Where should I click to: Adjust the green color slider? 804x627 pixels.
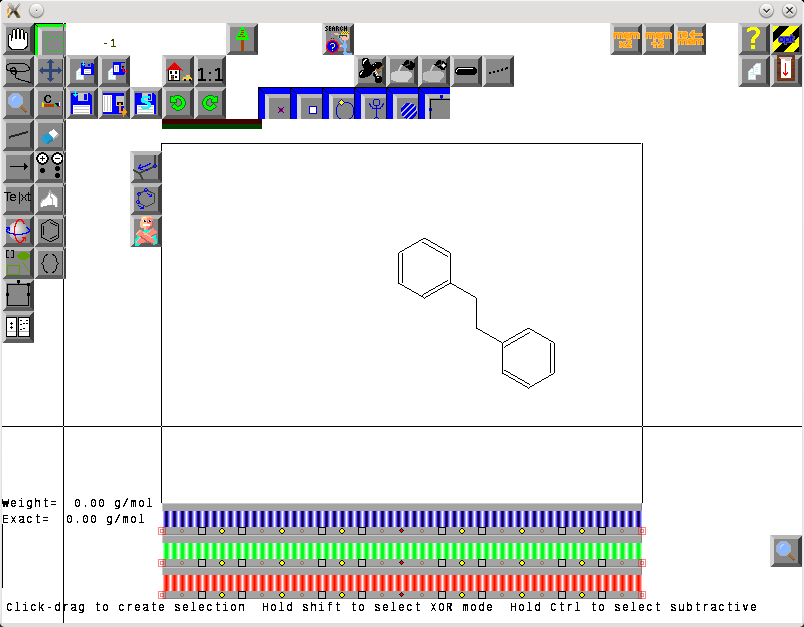[401, 551]
